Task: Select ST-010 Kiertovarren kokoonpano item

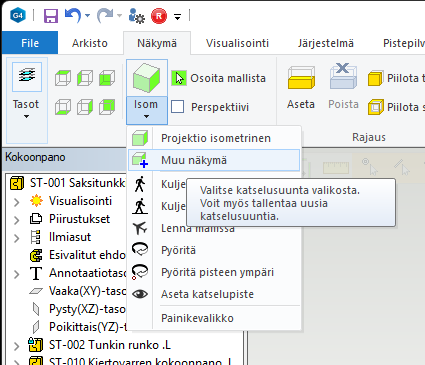Action: pyautogui.click(x=140, y=361)
